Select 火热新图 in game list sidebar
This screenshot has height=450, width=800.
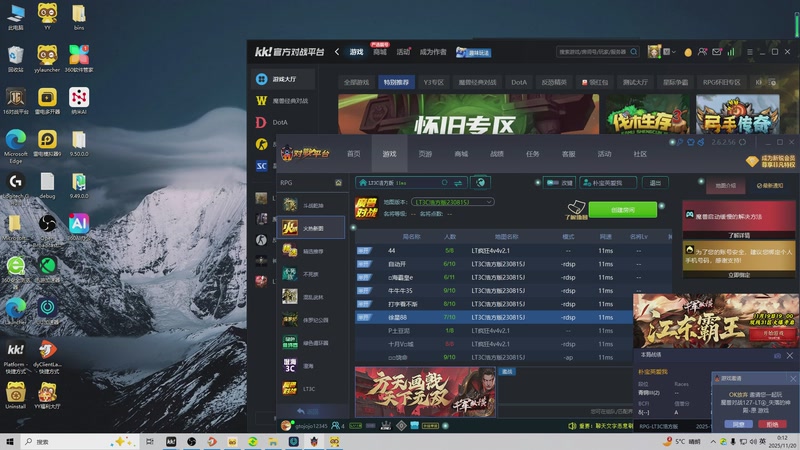pyautogui.click(x=311, y=228)
